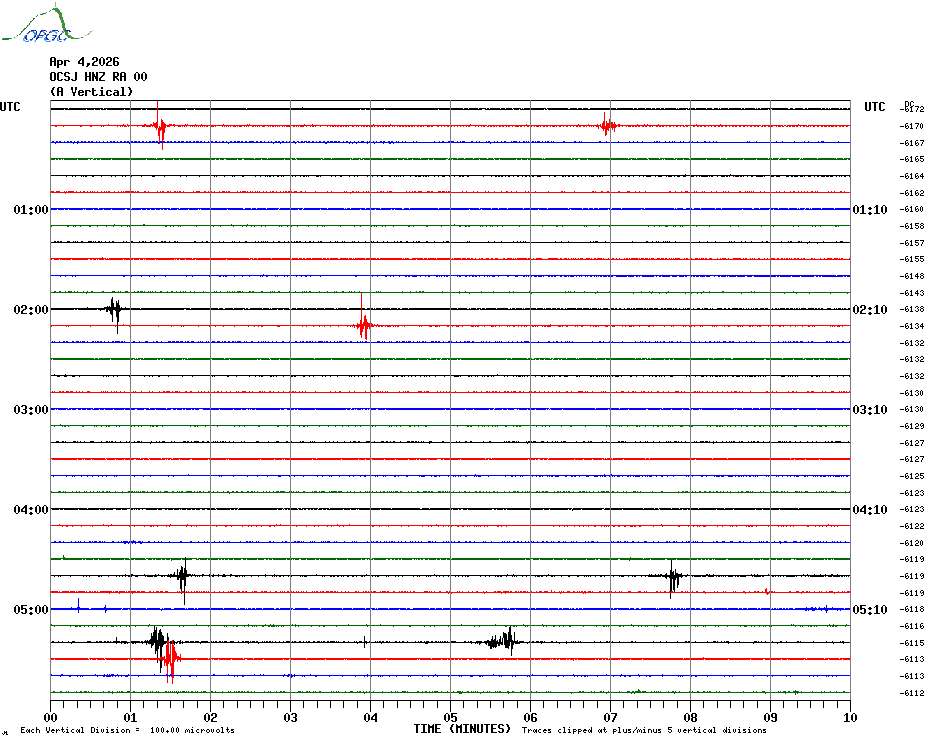Click the vertical division microvolts scale note
The height and width of the screenshot is (744, 930).
127,730
